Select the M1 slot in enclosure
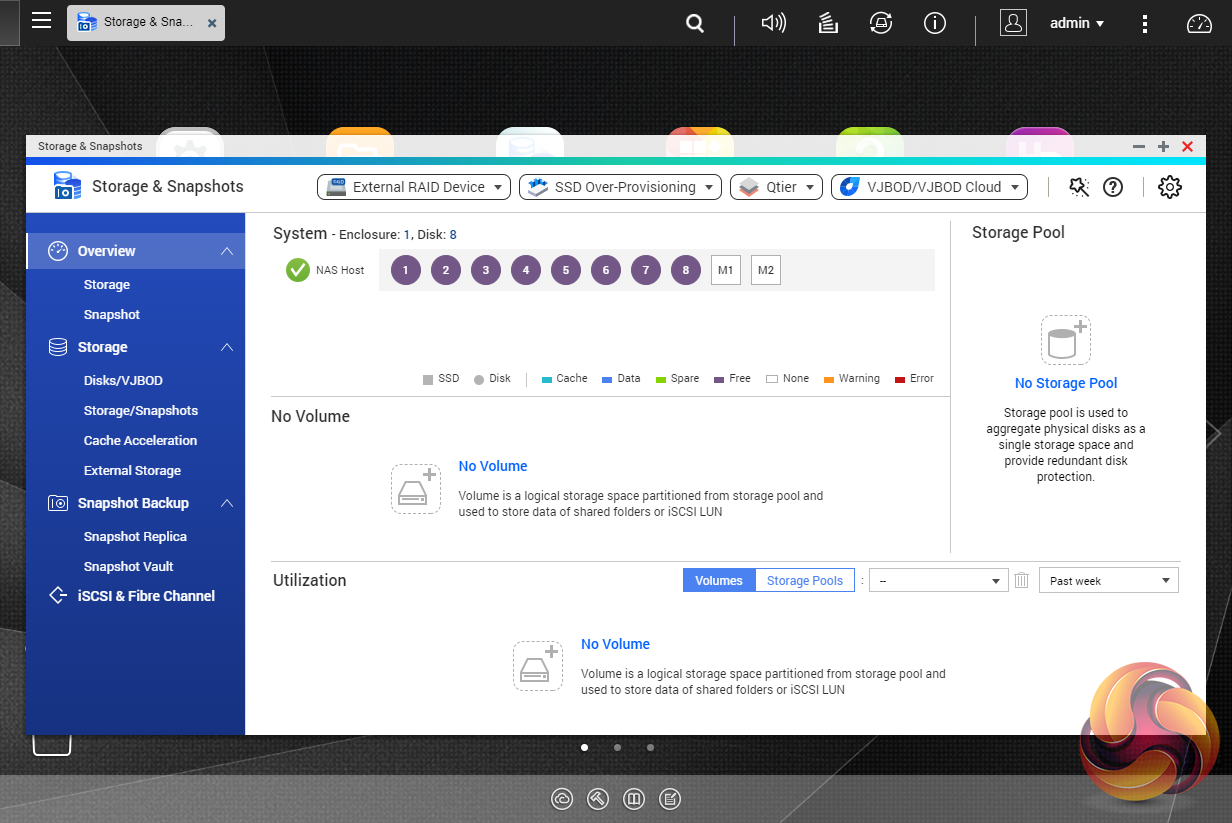1232x823 pixels. [x=726, y=270]
